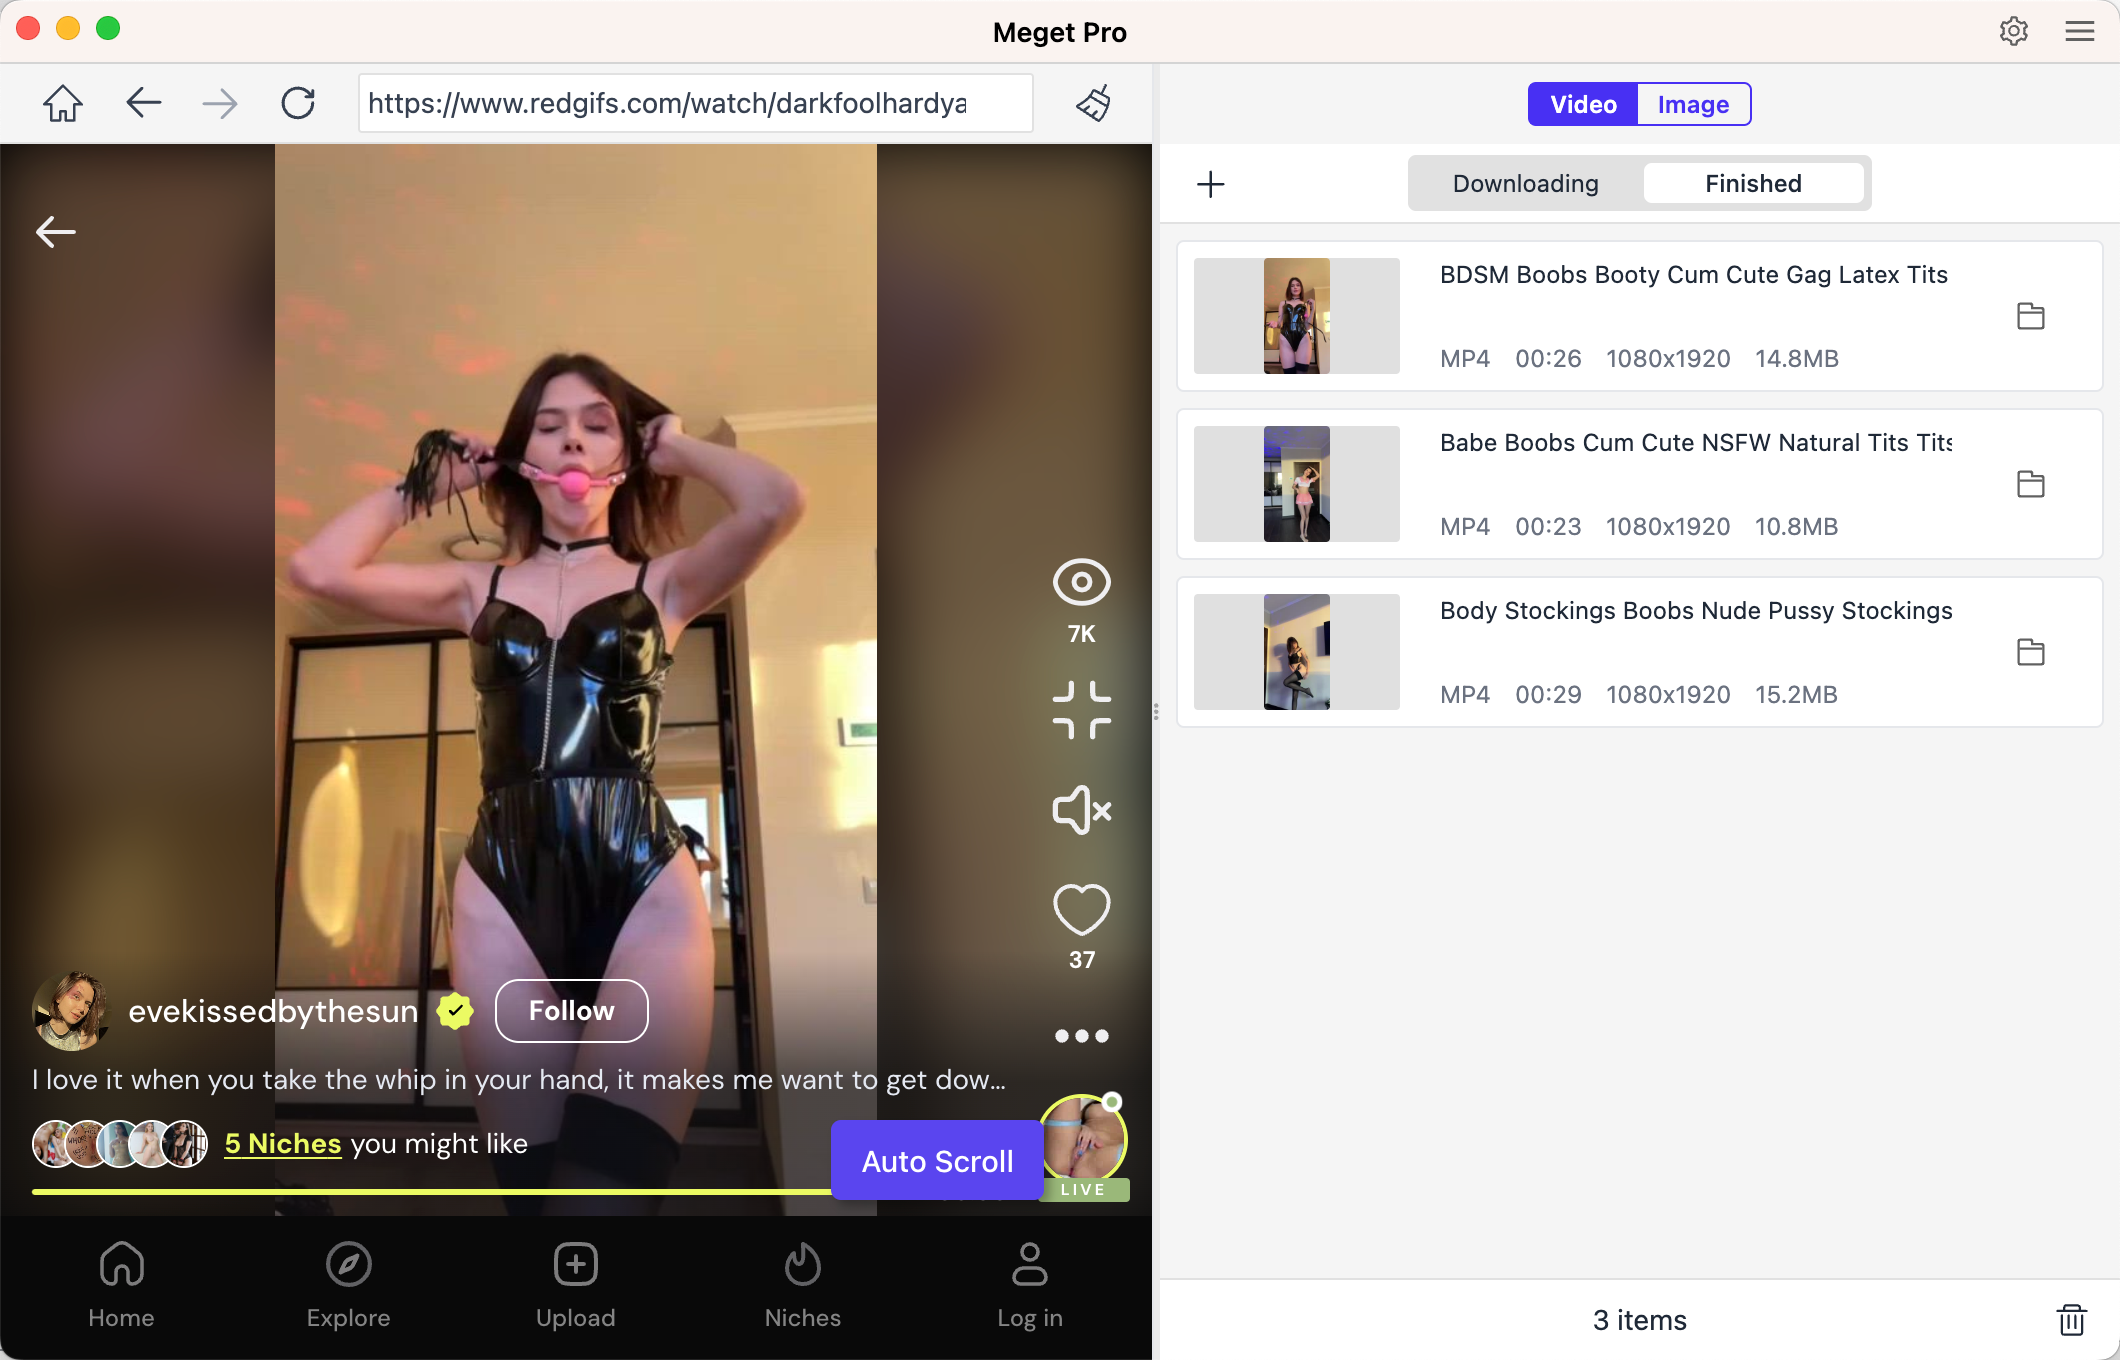Like the video with the heart icon
This screenshot has width=2120, height=1360.
click(1080, 908)
